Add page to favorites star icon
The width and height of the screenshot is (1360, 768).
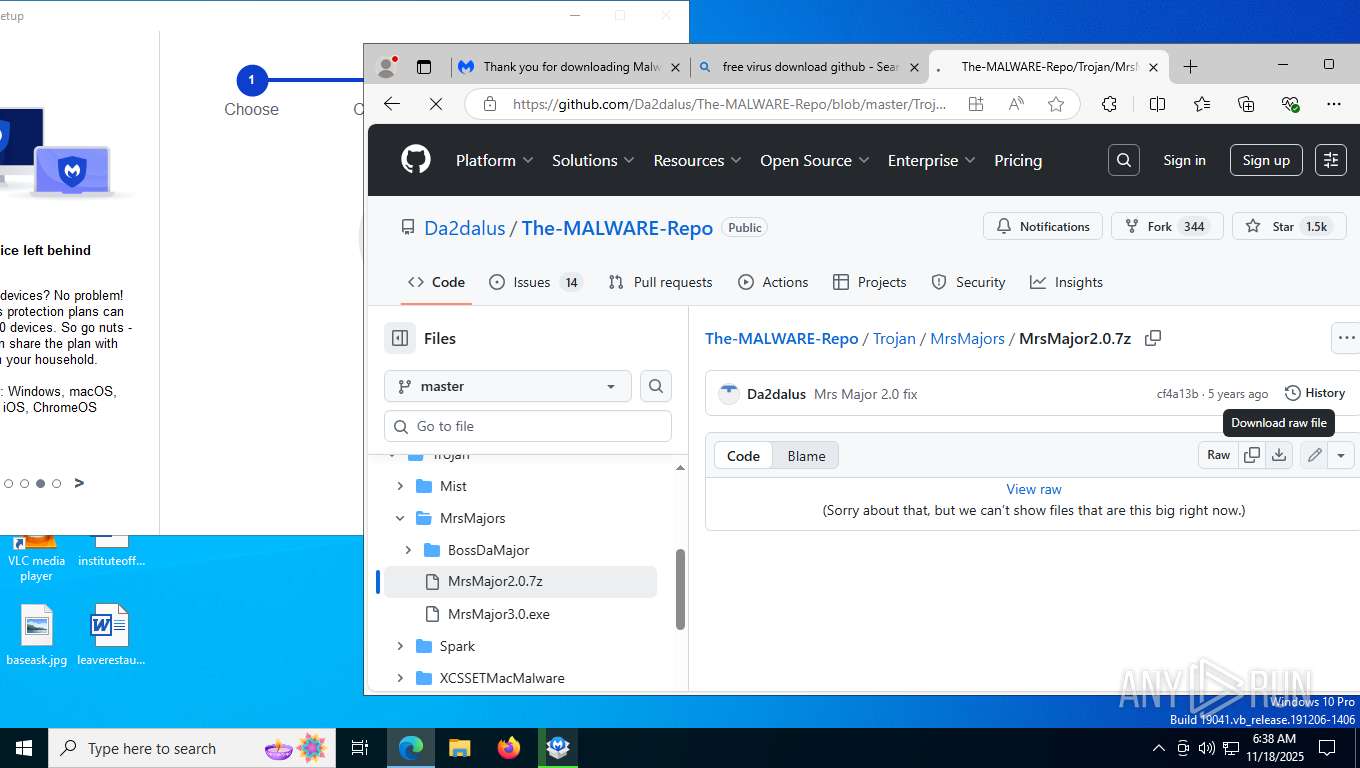click(1056, 104)
